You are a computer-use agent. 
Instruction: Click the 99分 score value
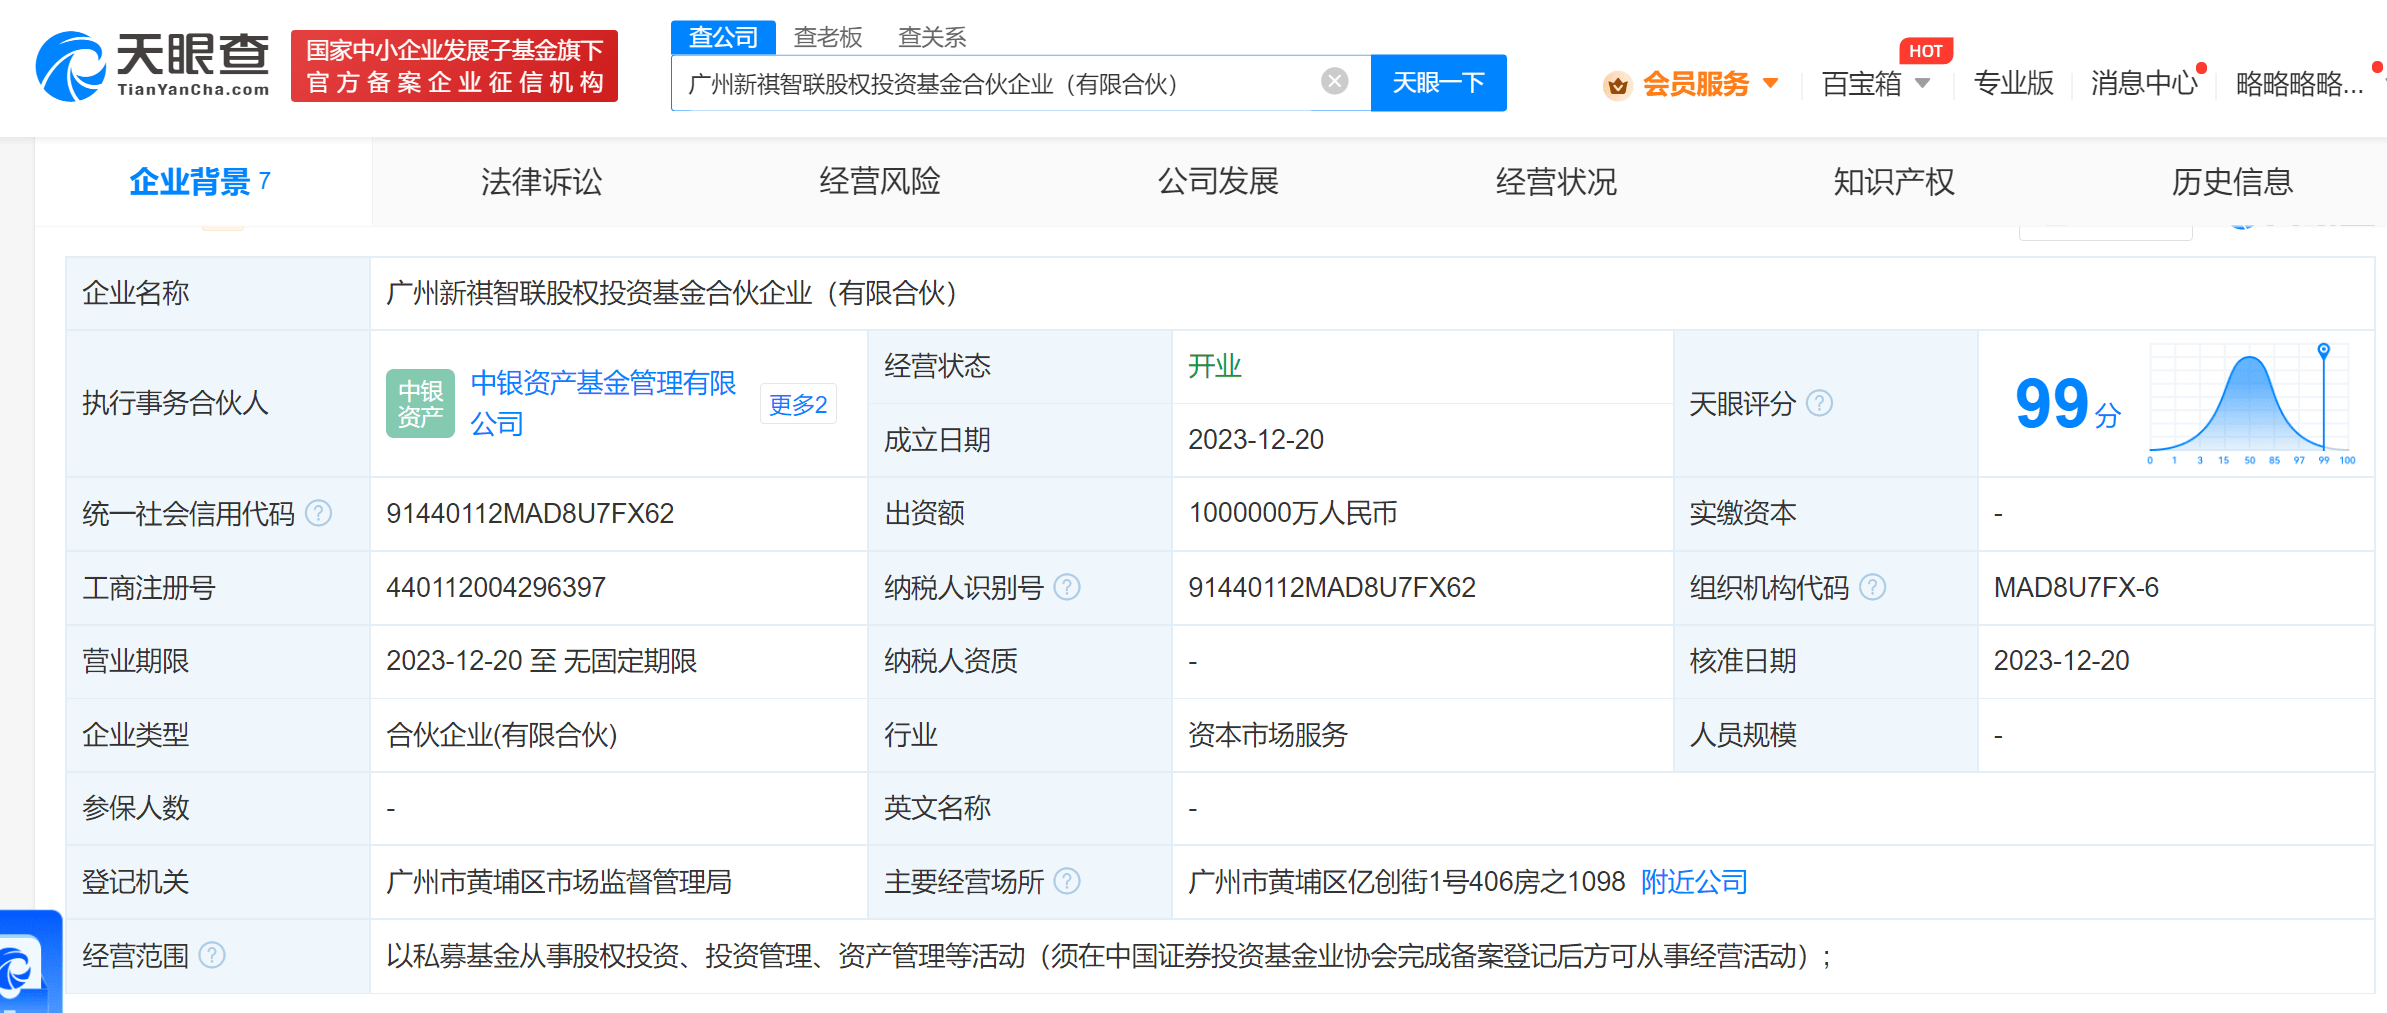[x=2067, y=404]
